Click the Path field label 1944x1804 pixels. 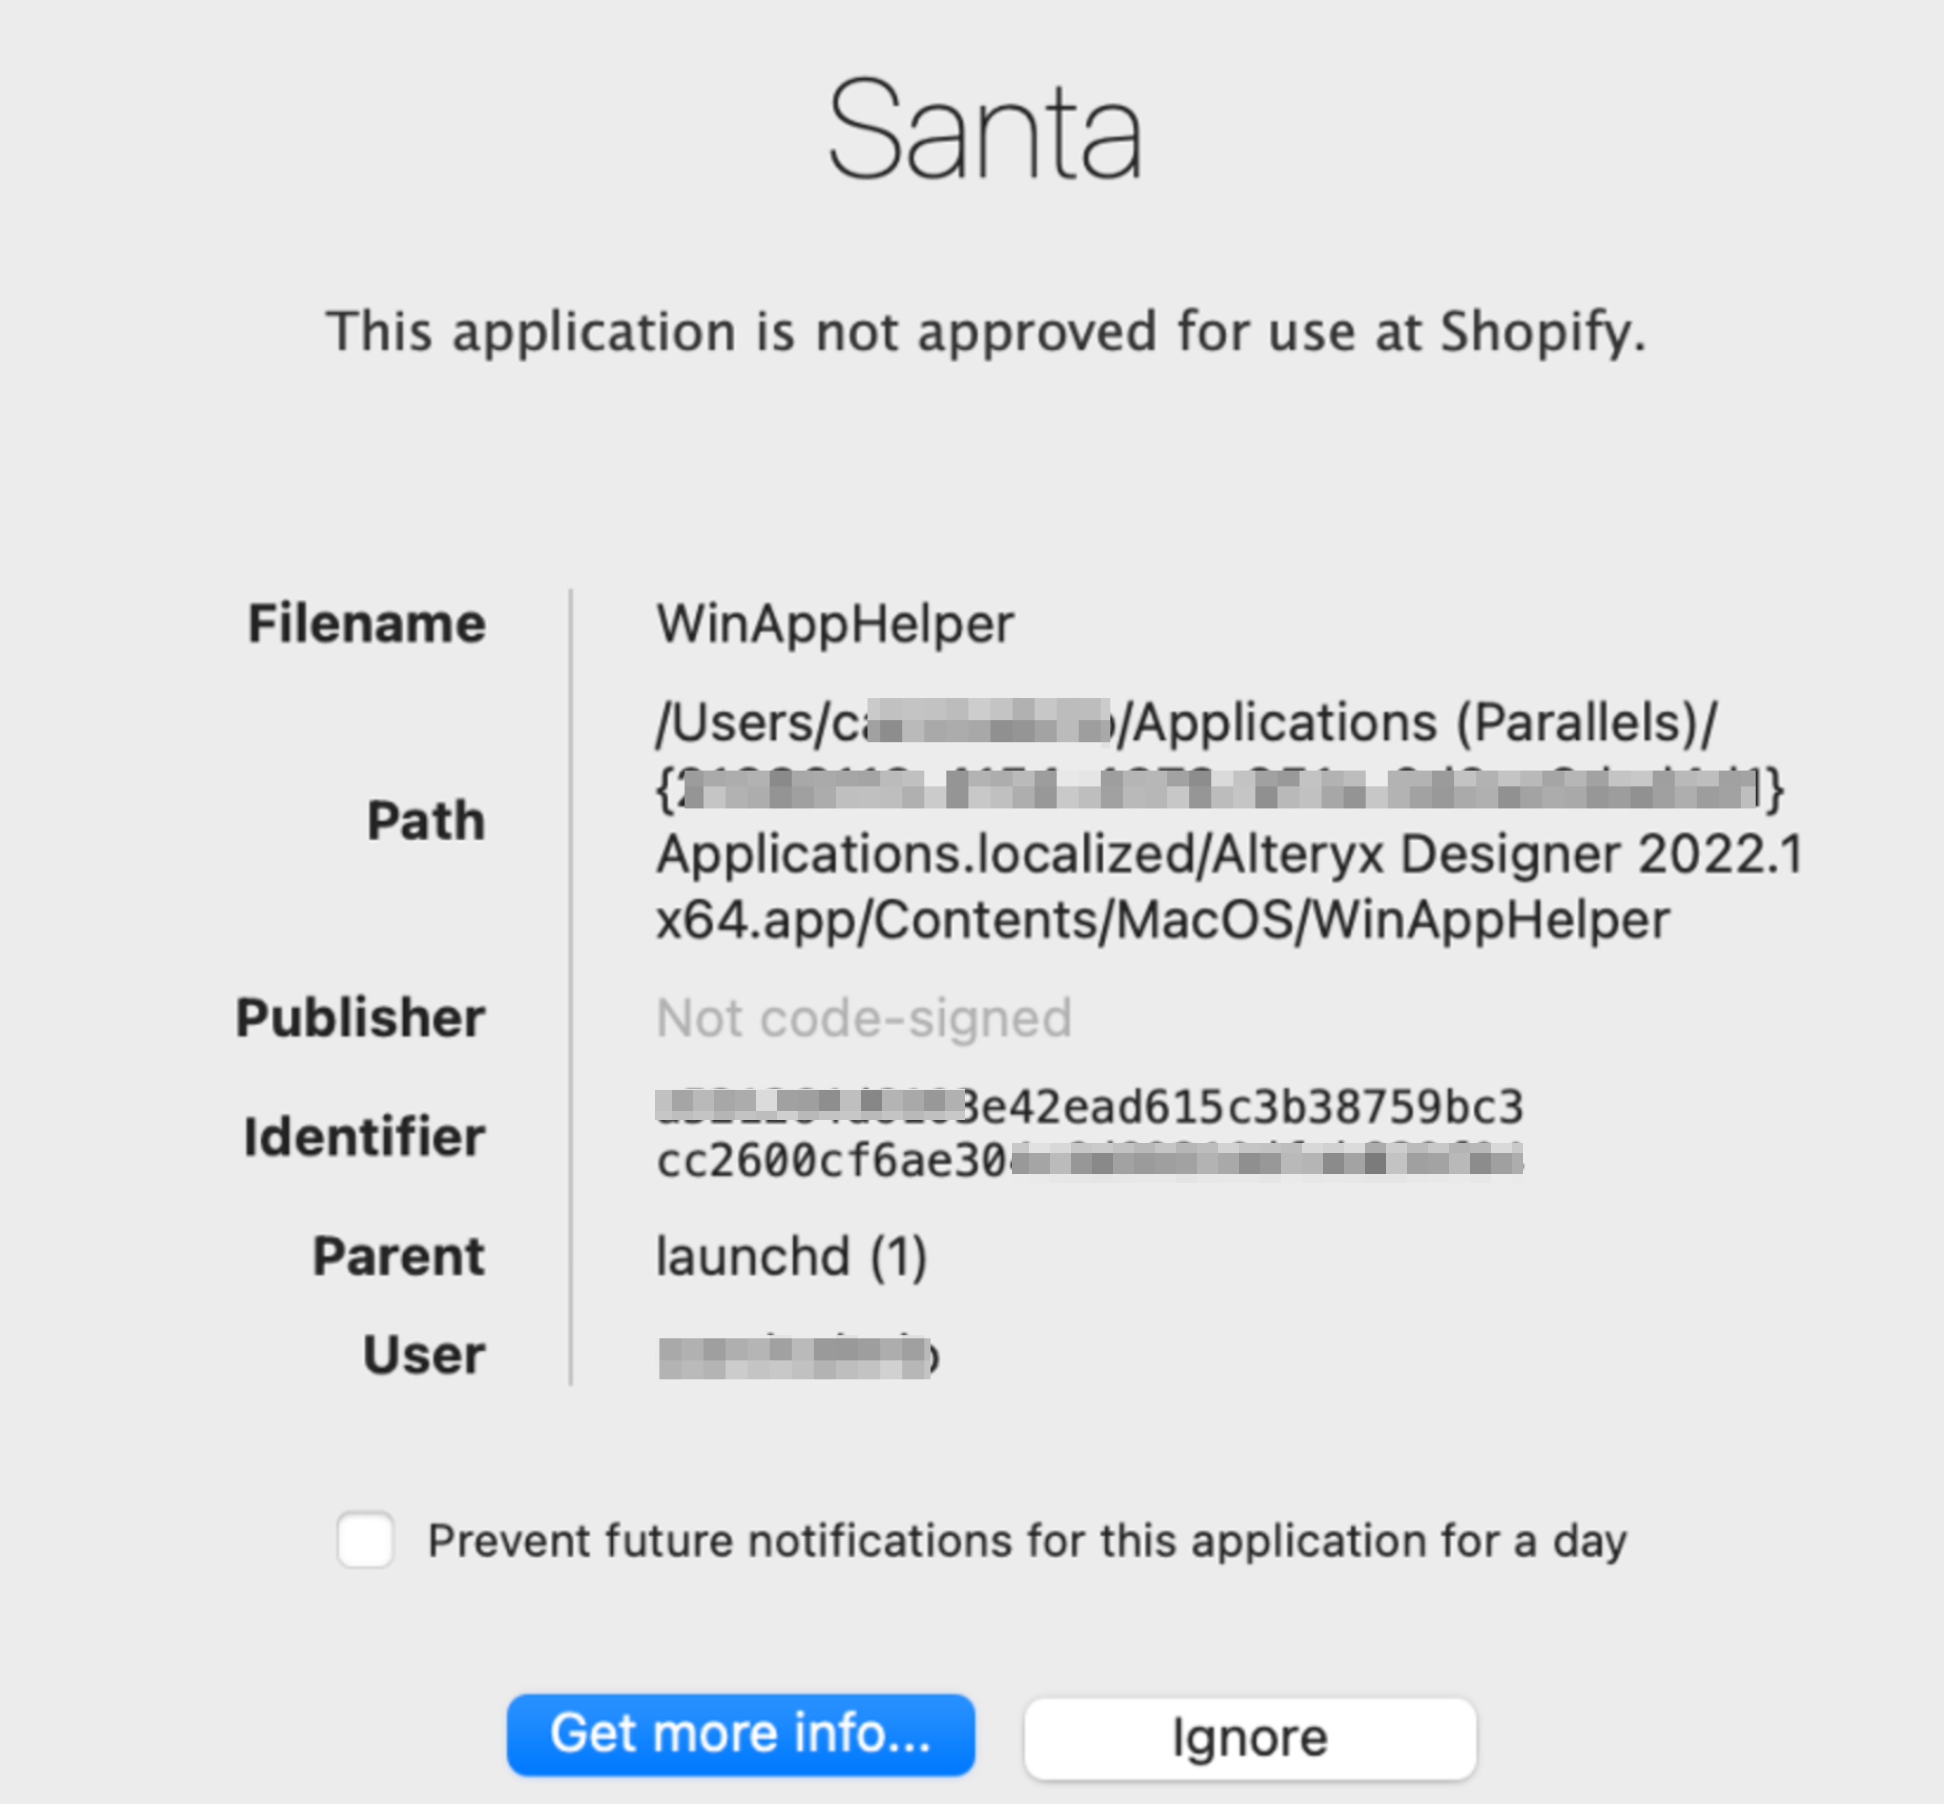[x=425, y=821]
